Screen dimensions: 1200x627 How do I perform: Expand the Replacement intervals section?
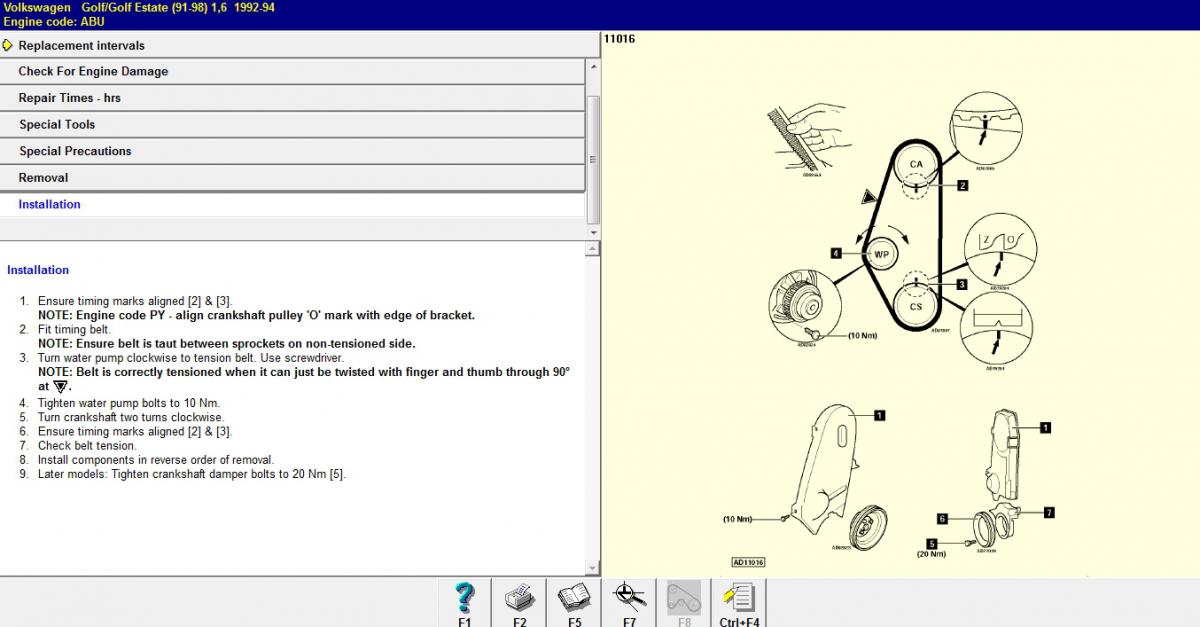click(x=81, y=45)
